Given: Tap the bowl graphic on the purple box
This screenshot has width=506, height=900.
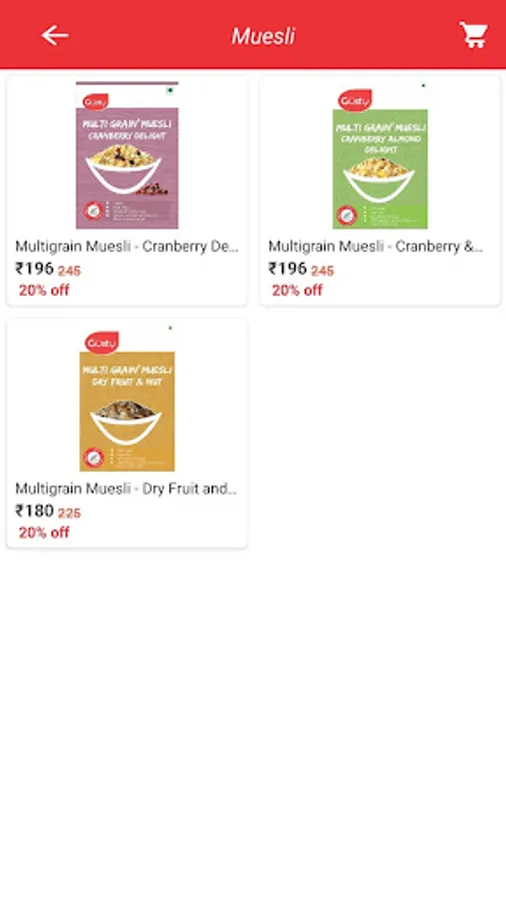Looking at the screenshot, I should (x=123, y=168).
